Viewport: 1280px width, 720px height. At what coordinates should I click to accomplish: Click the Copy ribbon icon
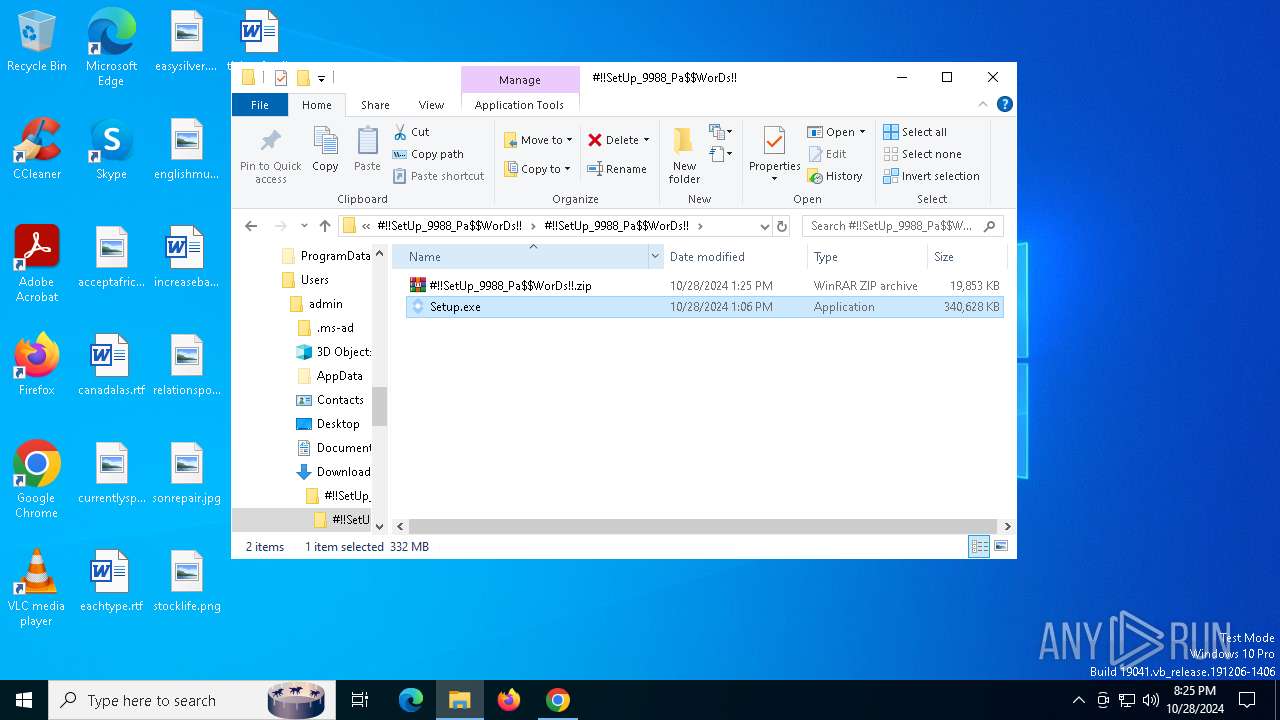[325, 149]
